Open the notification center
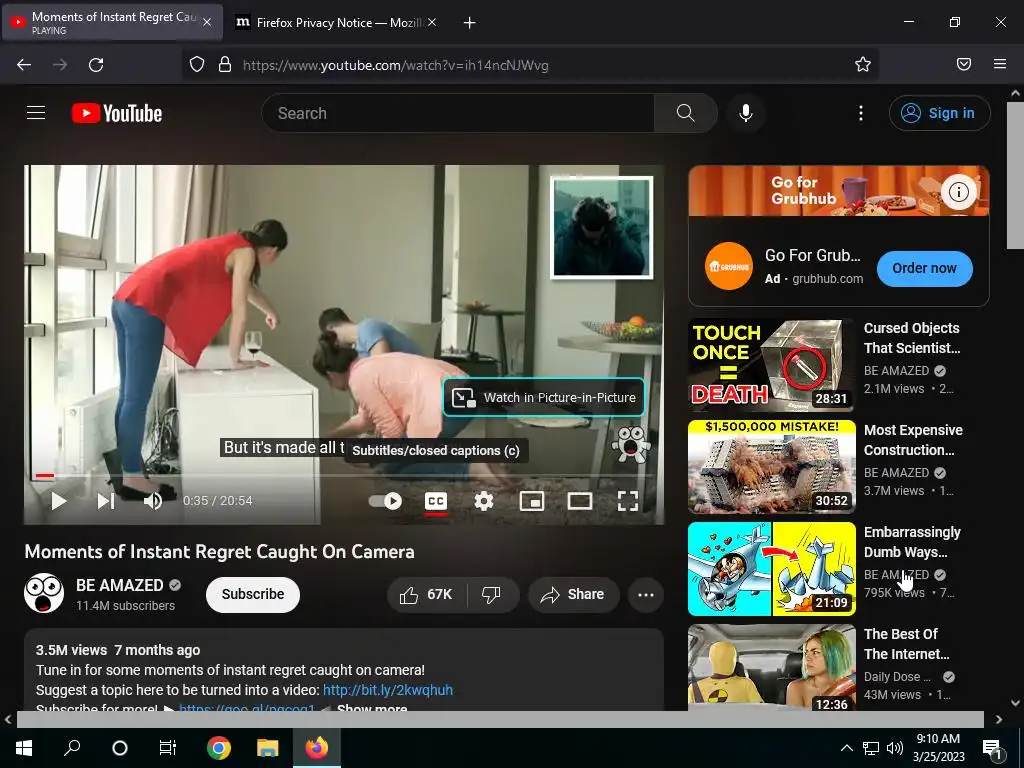The height and width of the screenshot is (768, 1024). click(991, 748)
